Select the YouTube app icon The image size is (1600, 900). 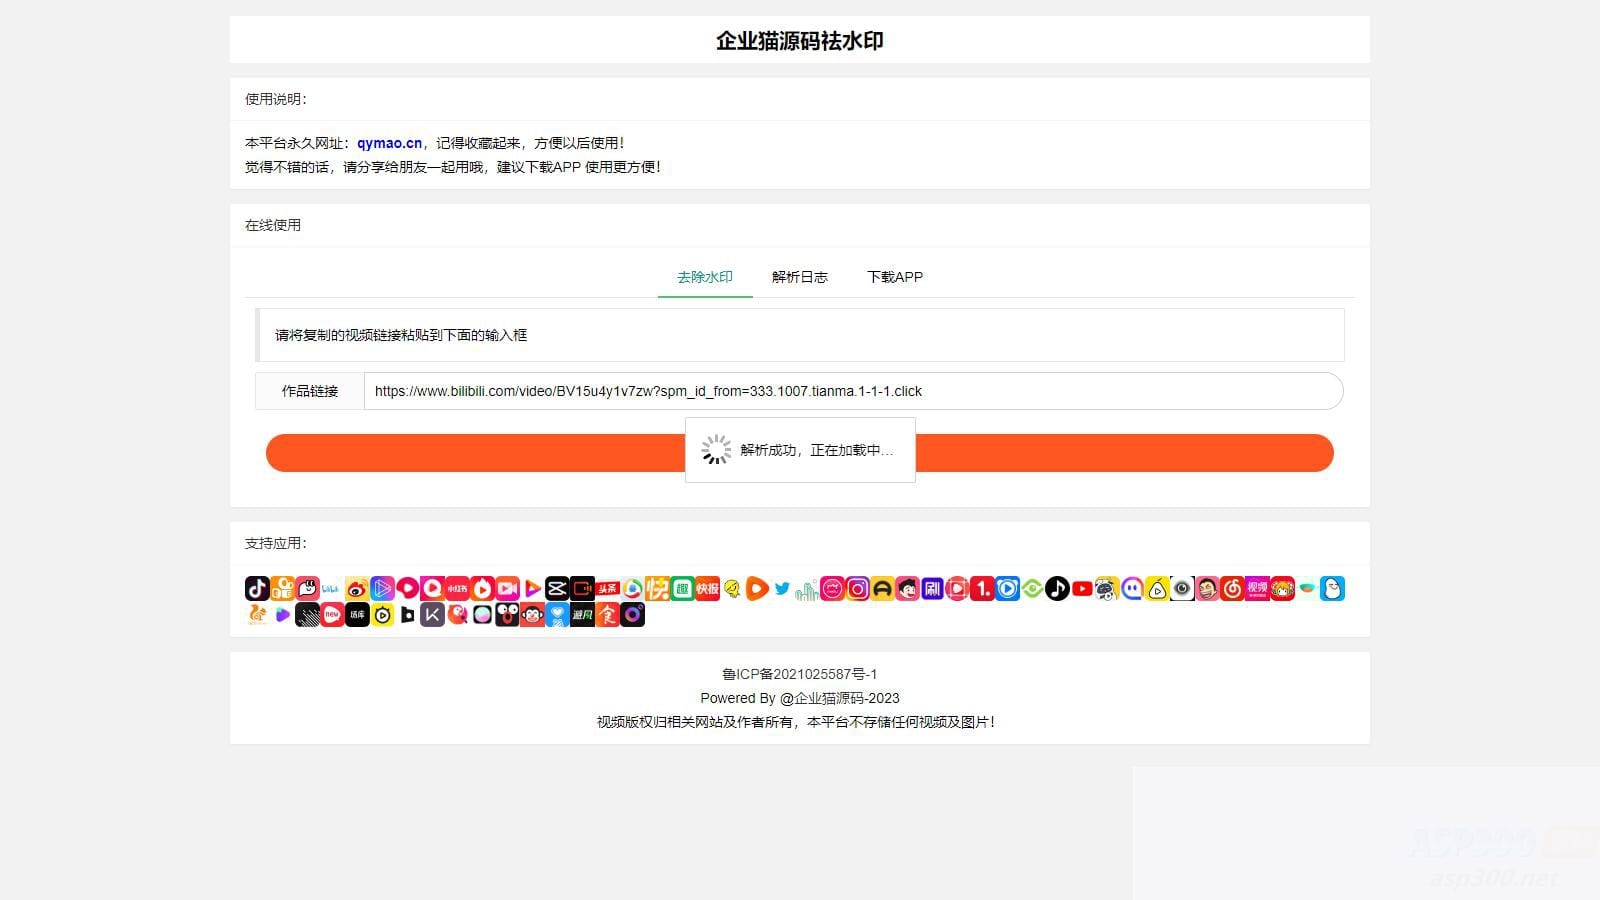coord(1082,589)
